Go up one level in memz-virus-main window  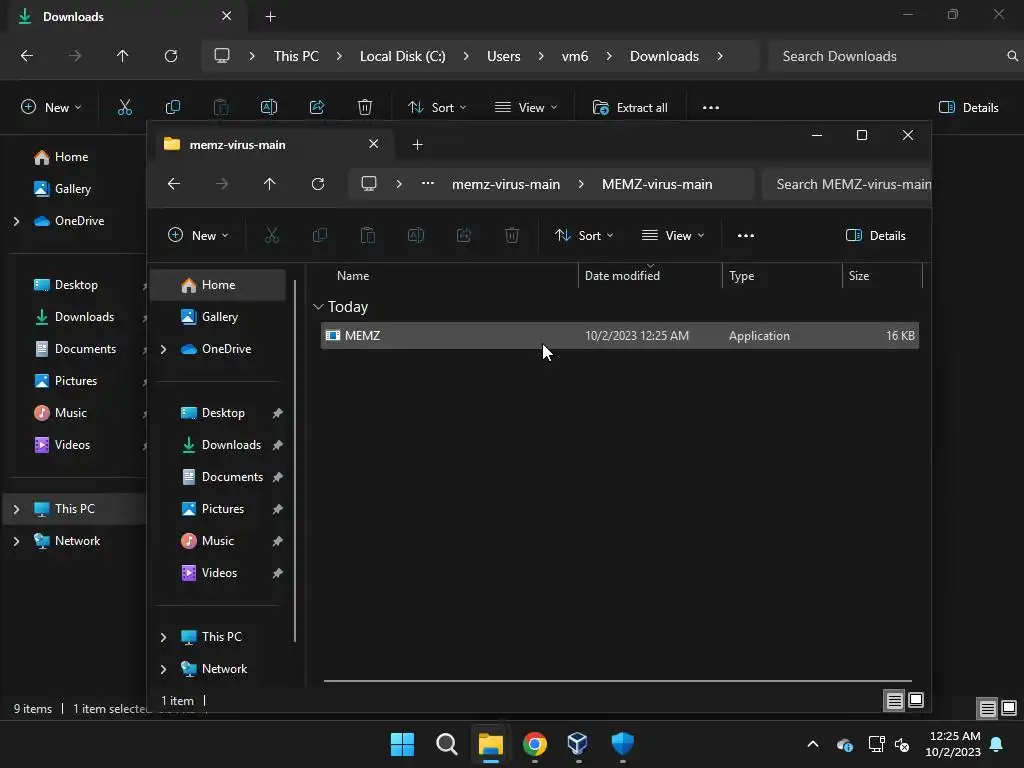(270, 184)
